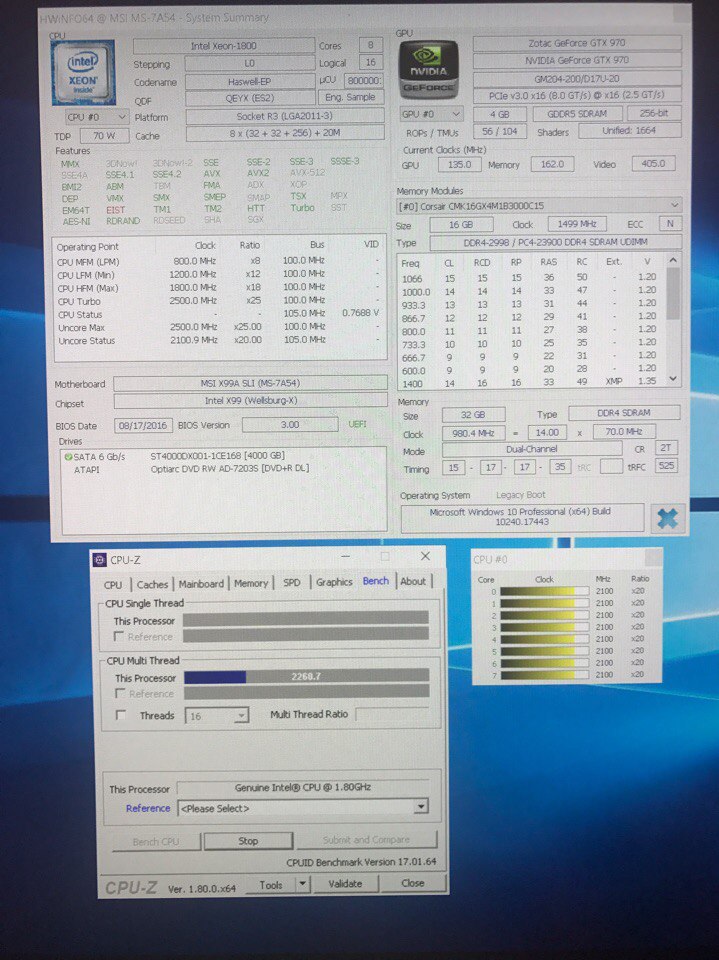Click the MSI X99A SLI motherboard field
The image size is (719, 960).
pyautogui.click(x=250, y=383)
